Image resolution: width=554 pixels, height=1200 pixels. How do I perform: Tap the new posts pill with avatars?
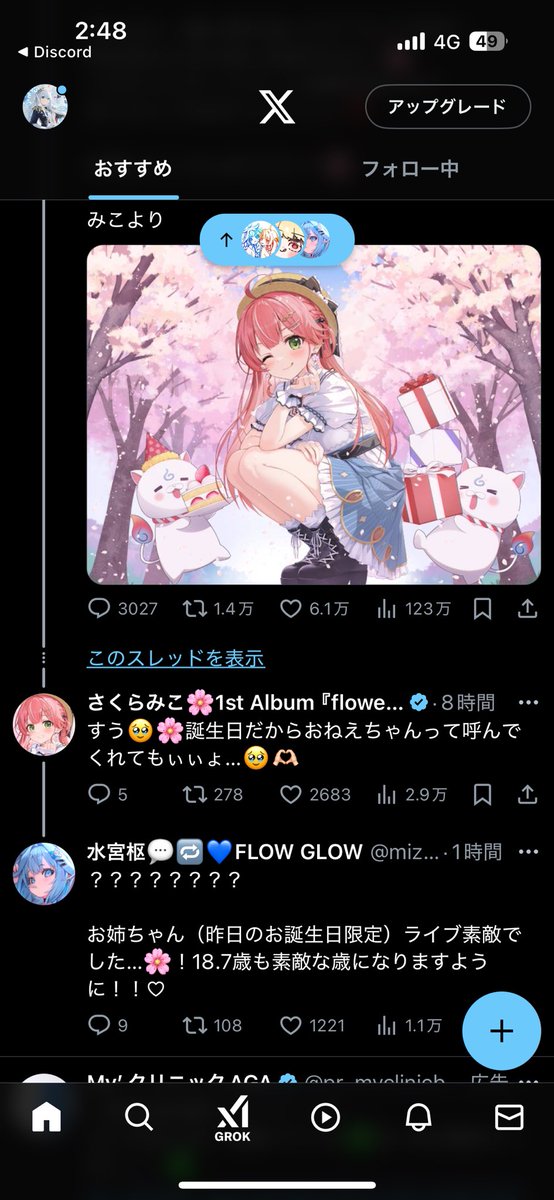277,239
